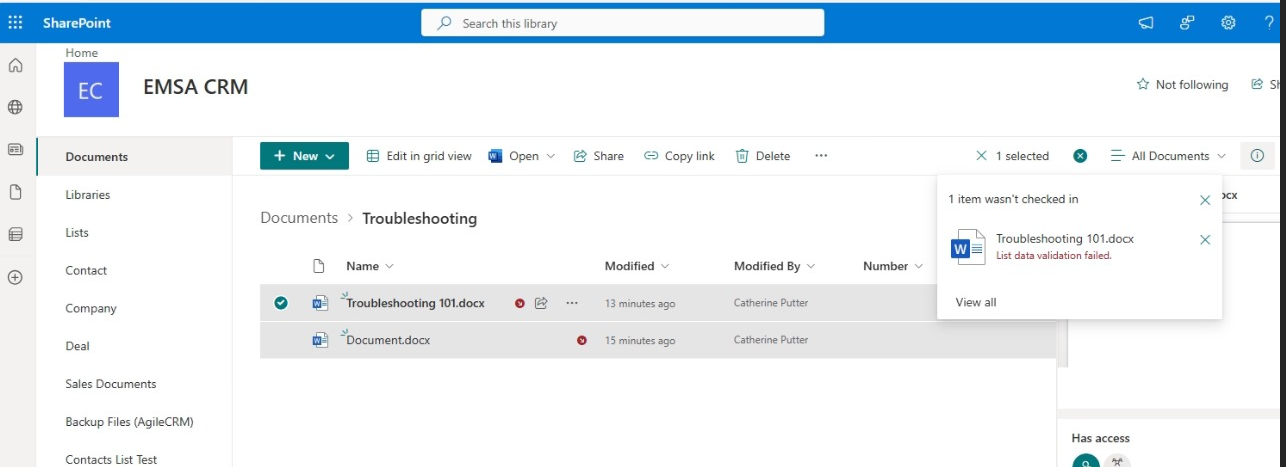Click the green circled X status icon
The height and width of the screenshot is (467, 1286).
[1080, 156]
